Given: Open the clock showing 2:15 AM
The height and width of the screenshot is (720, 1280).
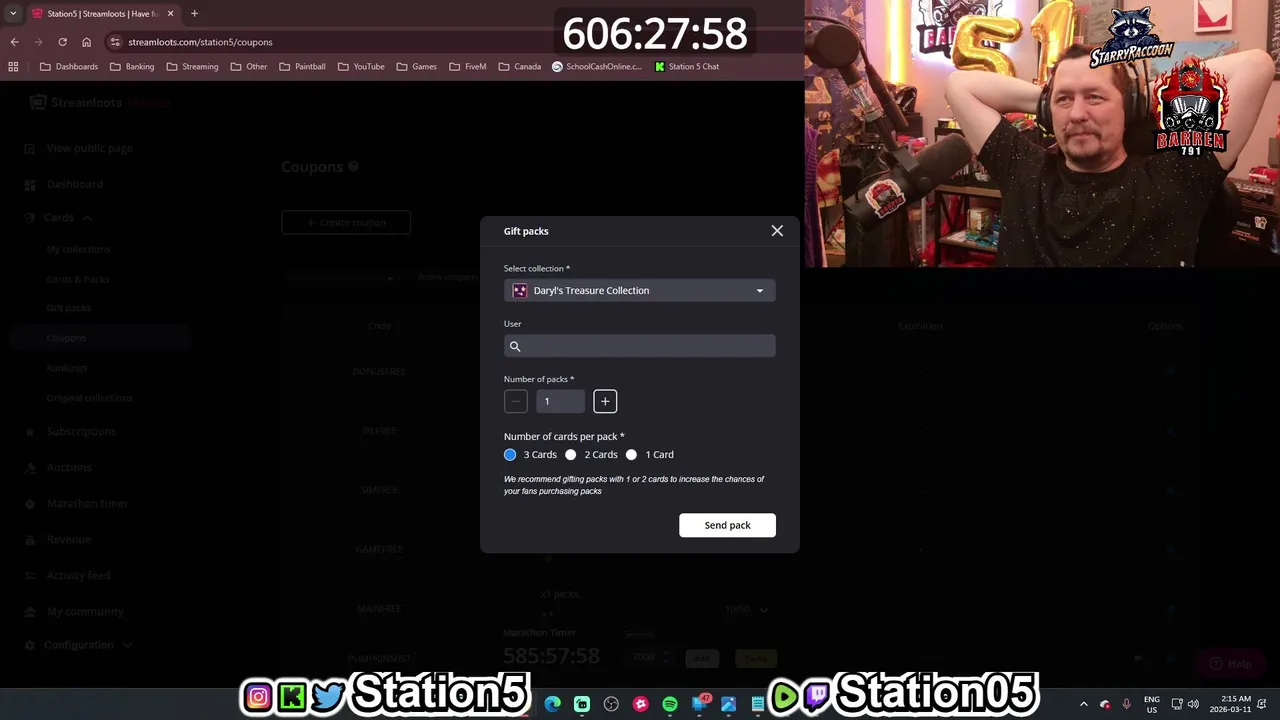Looking at the screenshot, I should click(x=1230, y=704).
